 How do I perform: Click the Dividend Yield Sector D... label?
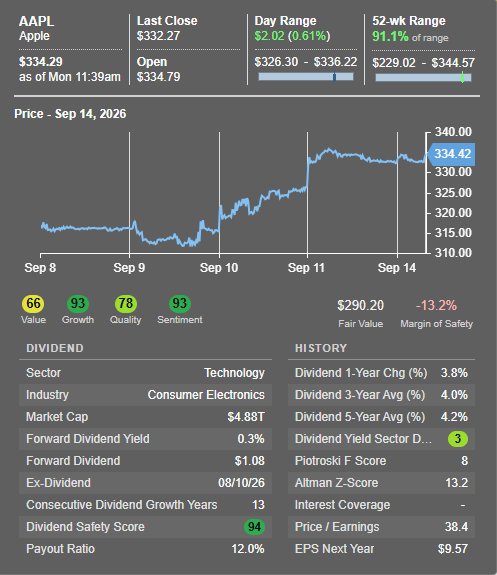point(363,439)
